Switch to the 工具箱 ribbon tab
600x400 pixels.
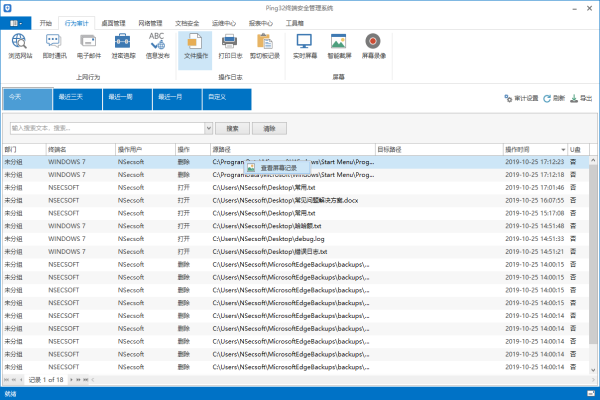click(294, 23)
